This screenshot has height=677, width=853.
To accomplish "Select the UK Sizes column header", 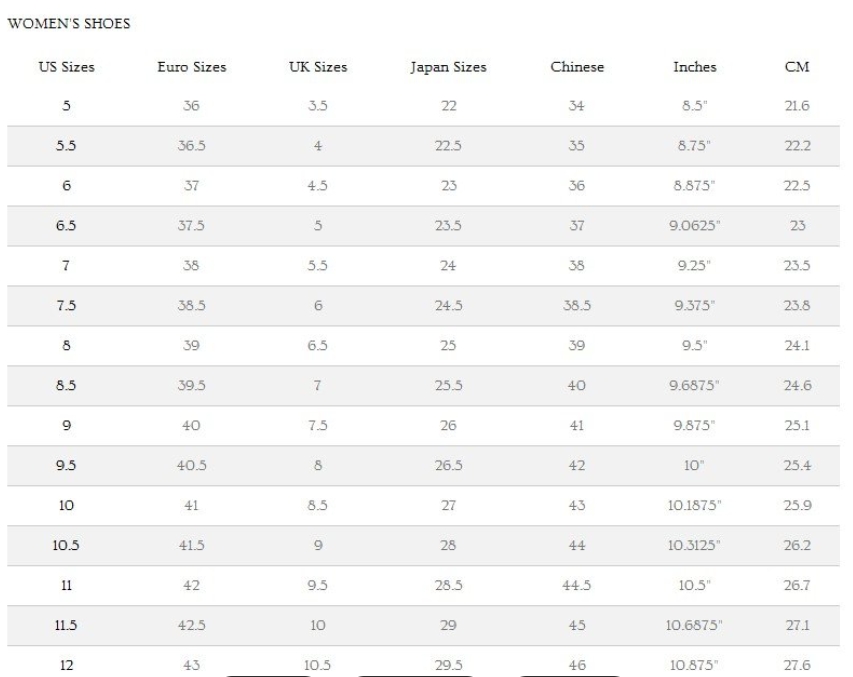I will click(x=318, y=68).
